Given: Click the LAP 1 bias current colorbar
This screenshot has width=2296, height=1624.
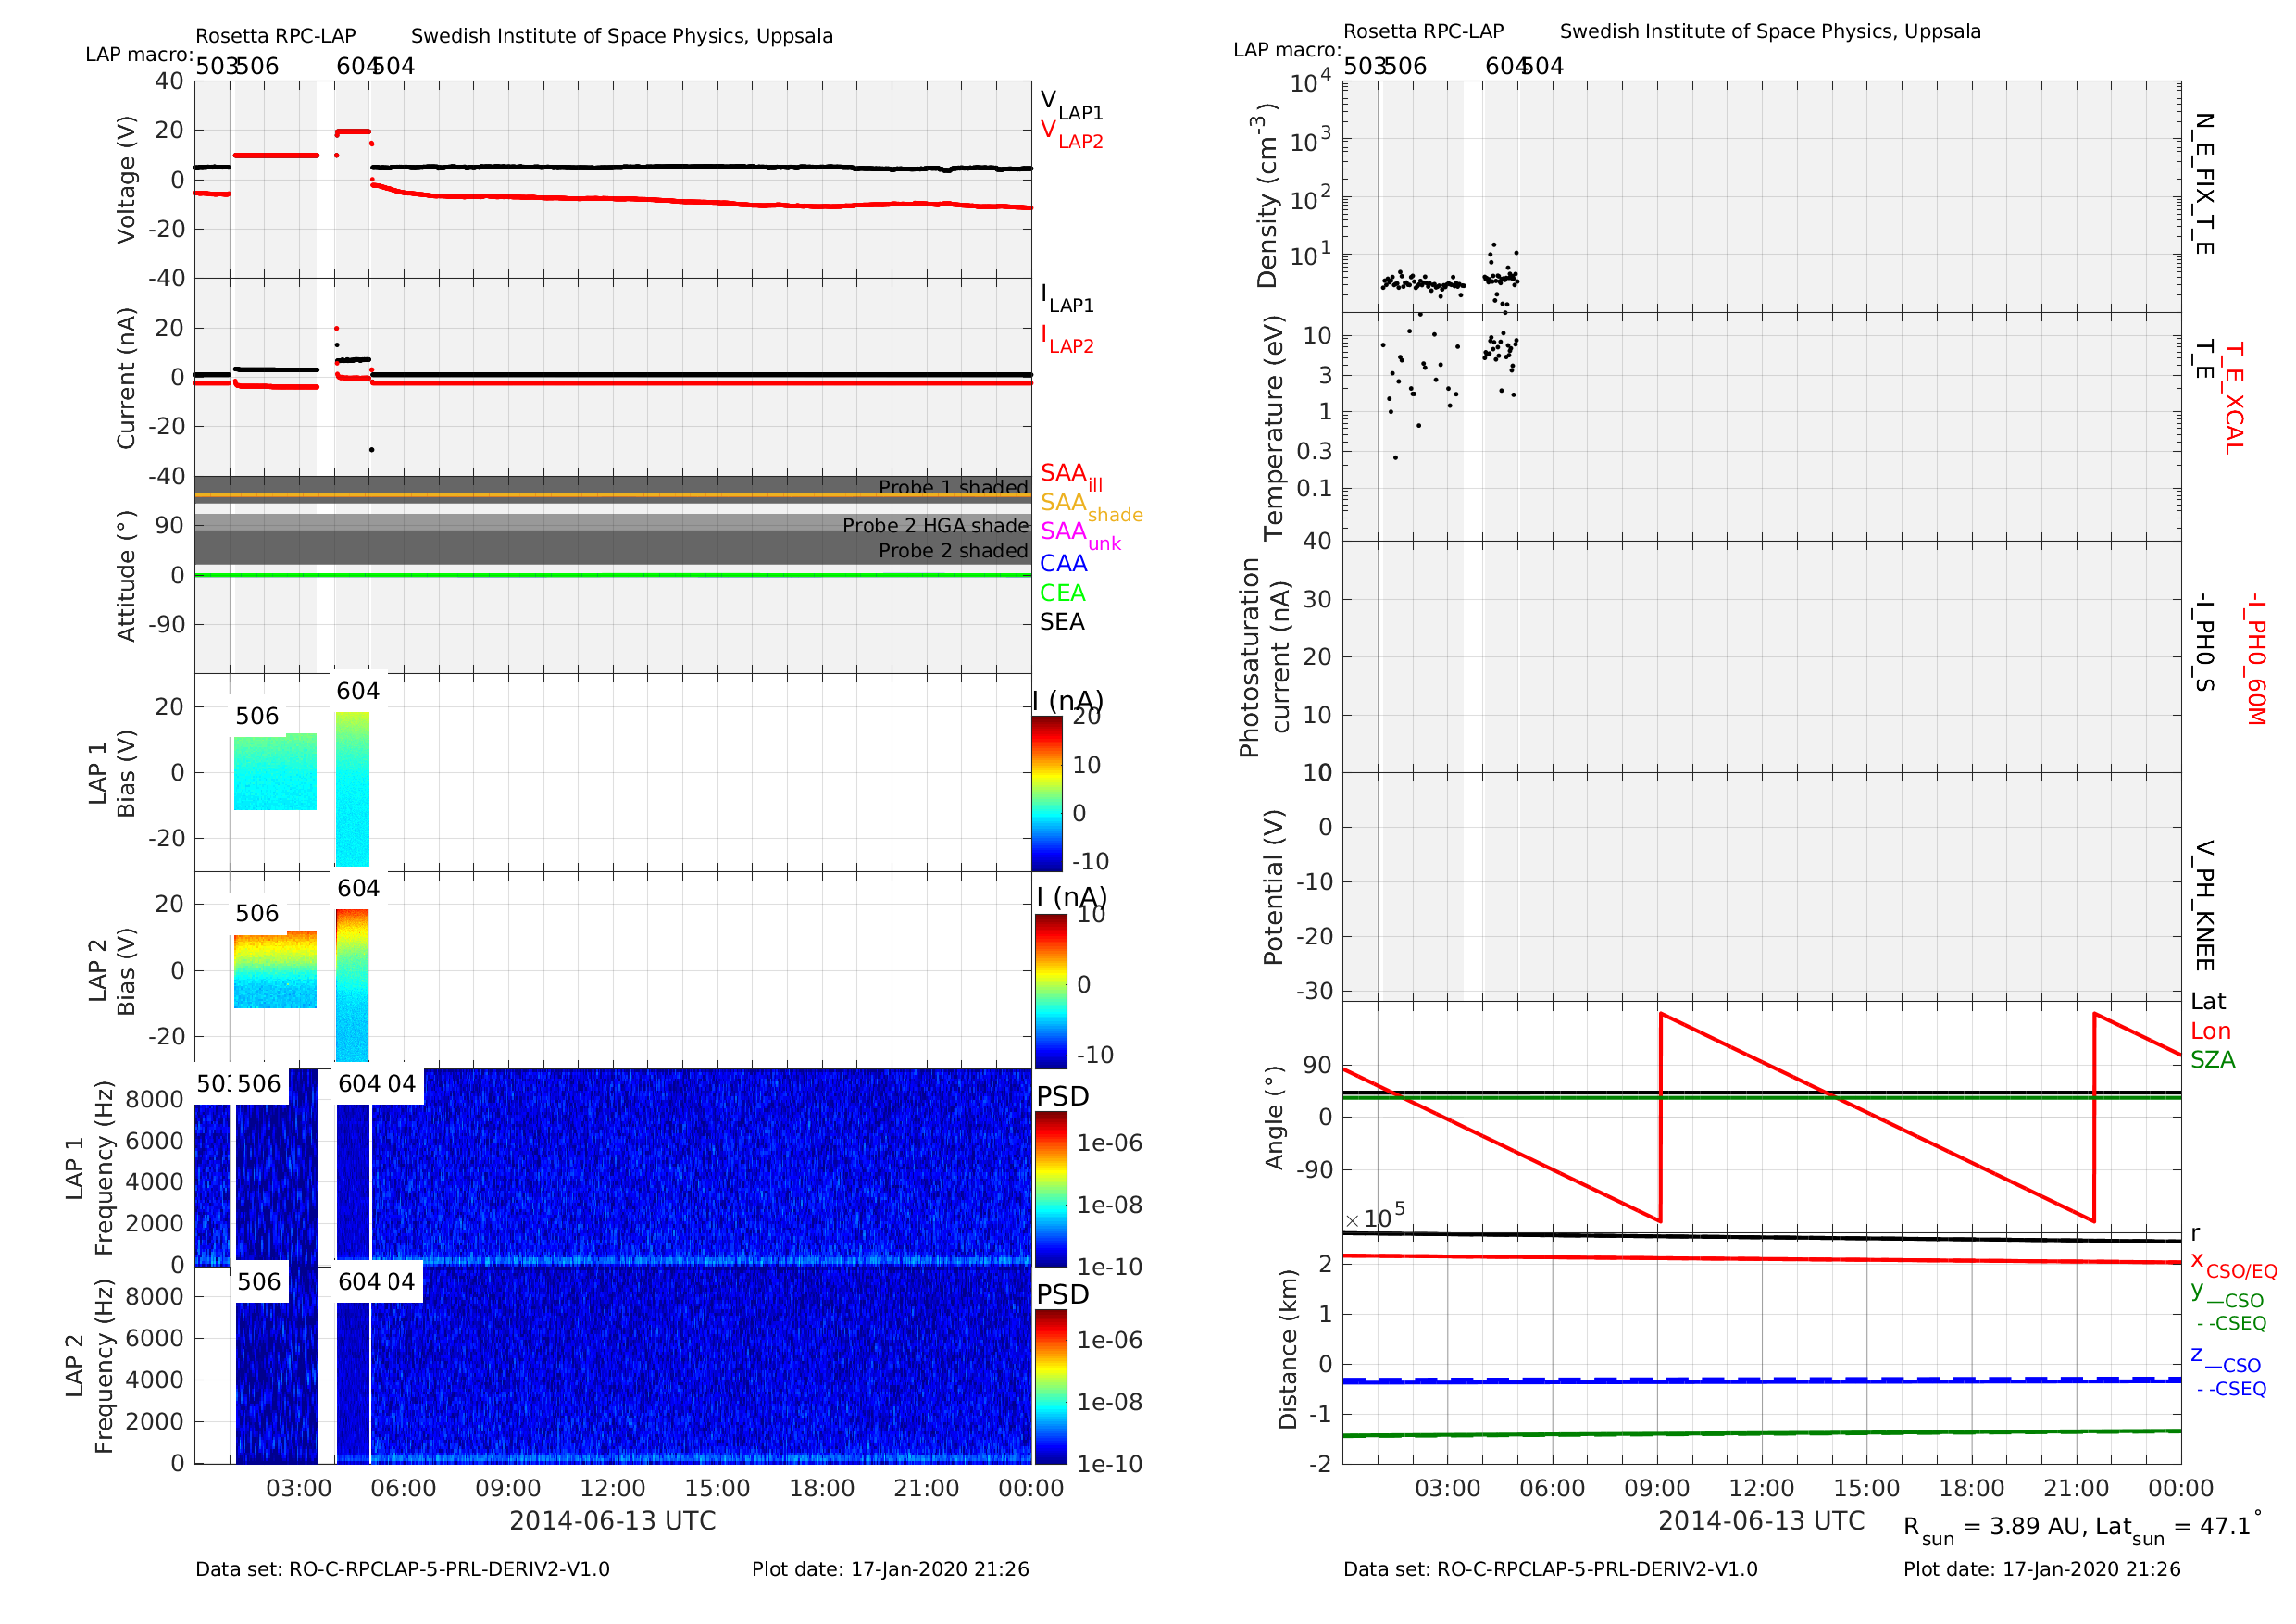Looking at the screenshot, I should click(x=1047, y=793).
